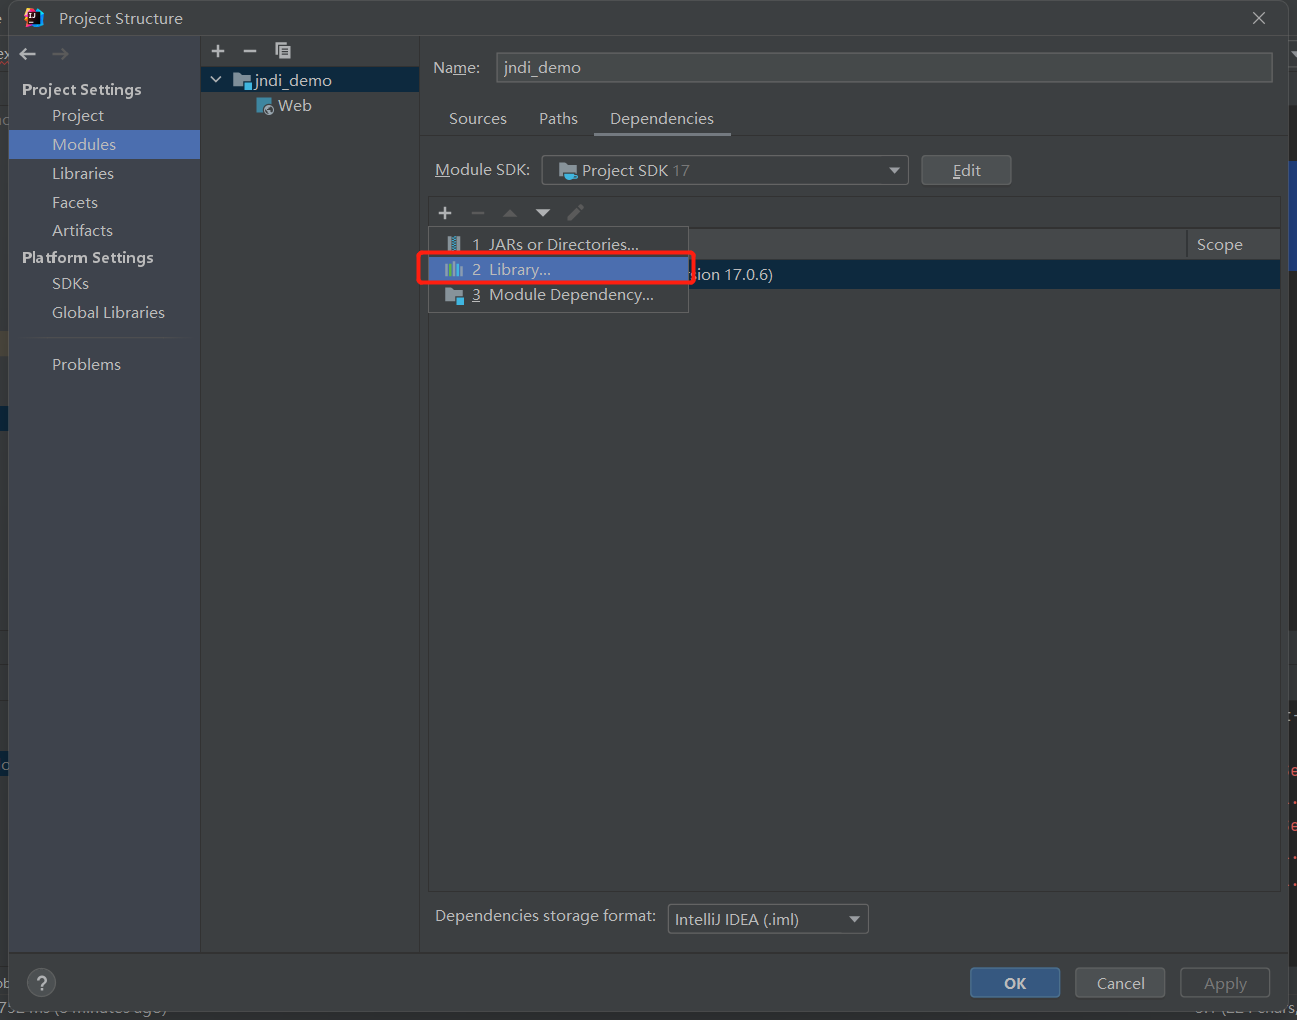The height and width of the screenshot is (1020, 1297).
Task: Choose Library… from the add popup
Action: pos(558,270)
